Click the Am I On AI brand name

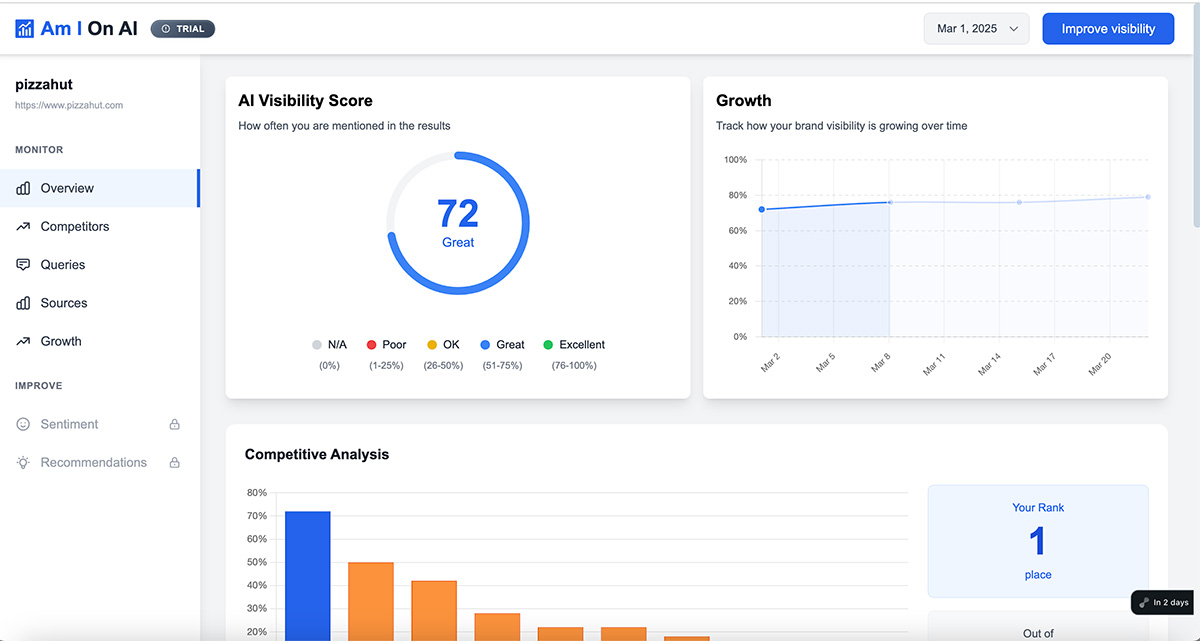pos(89,29)
